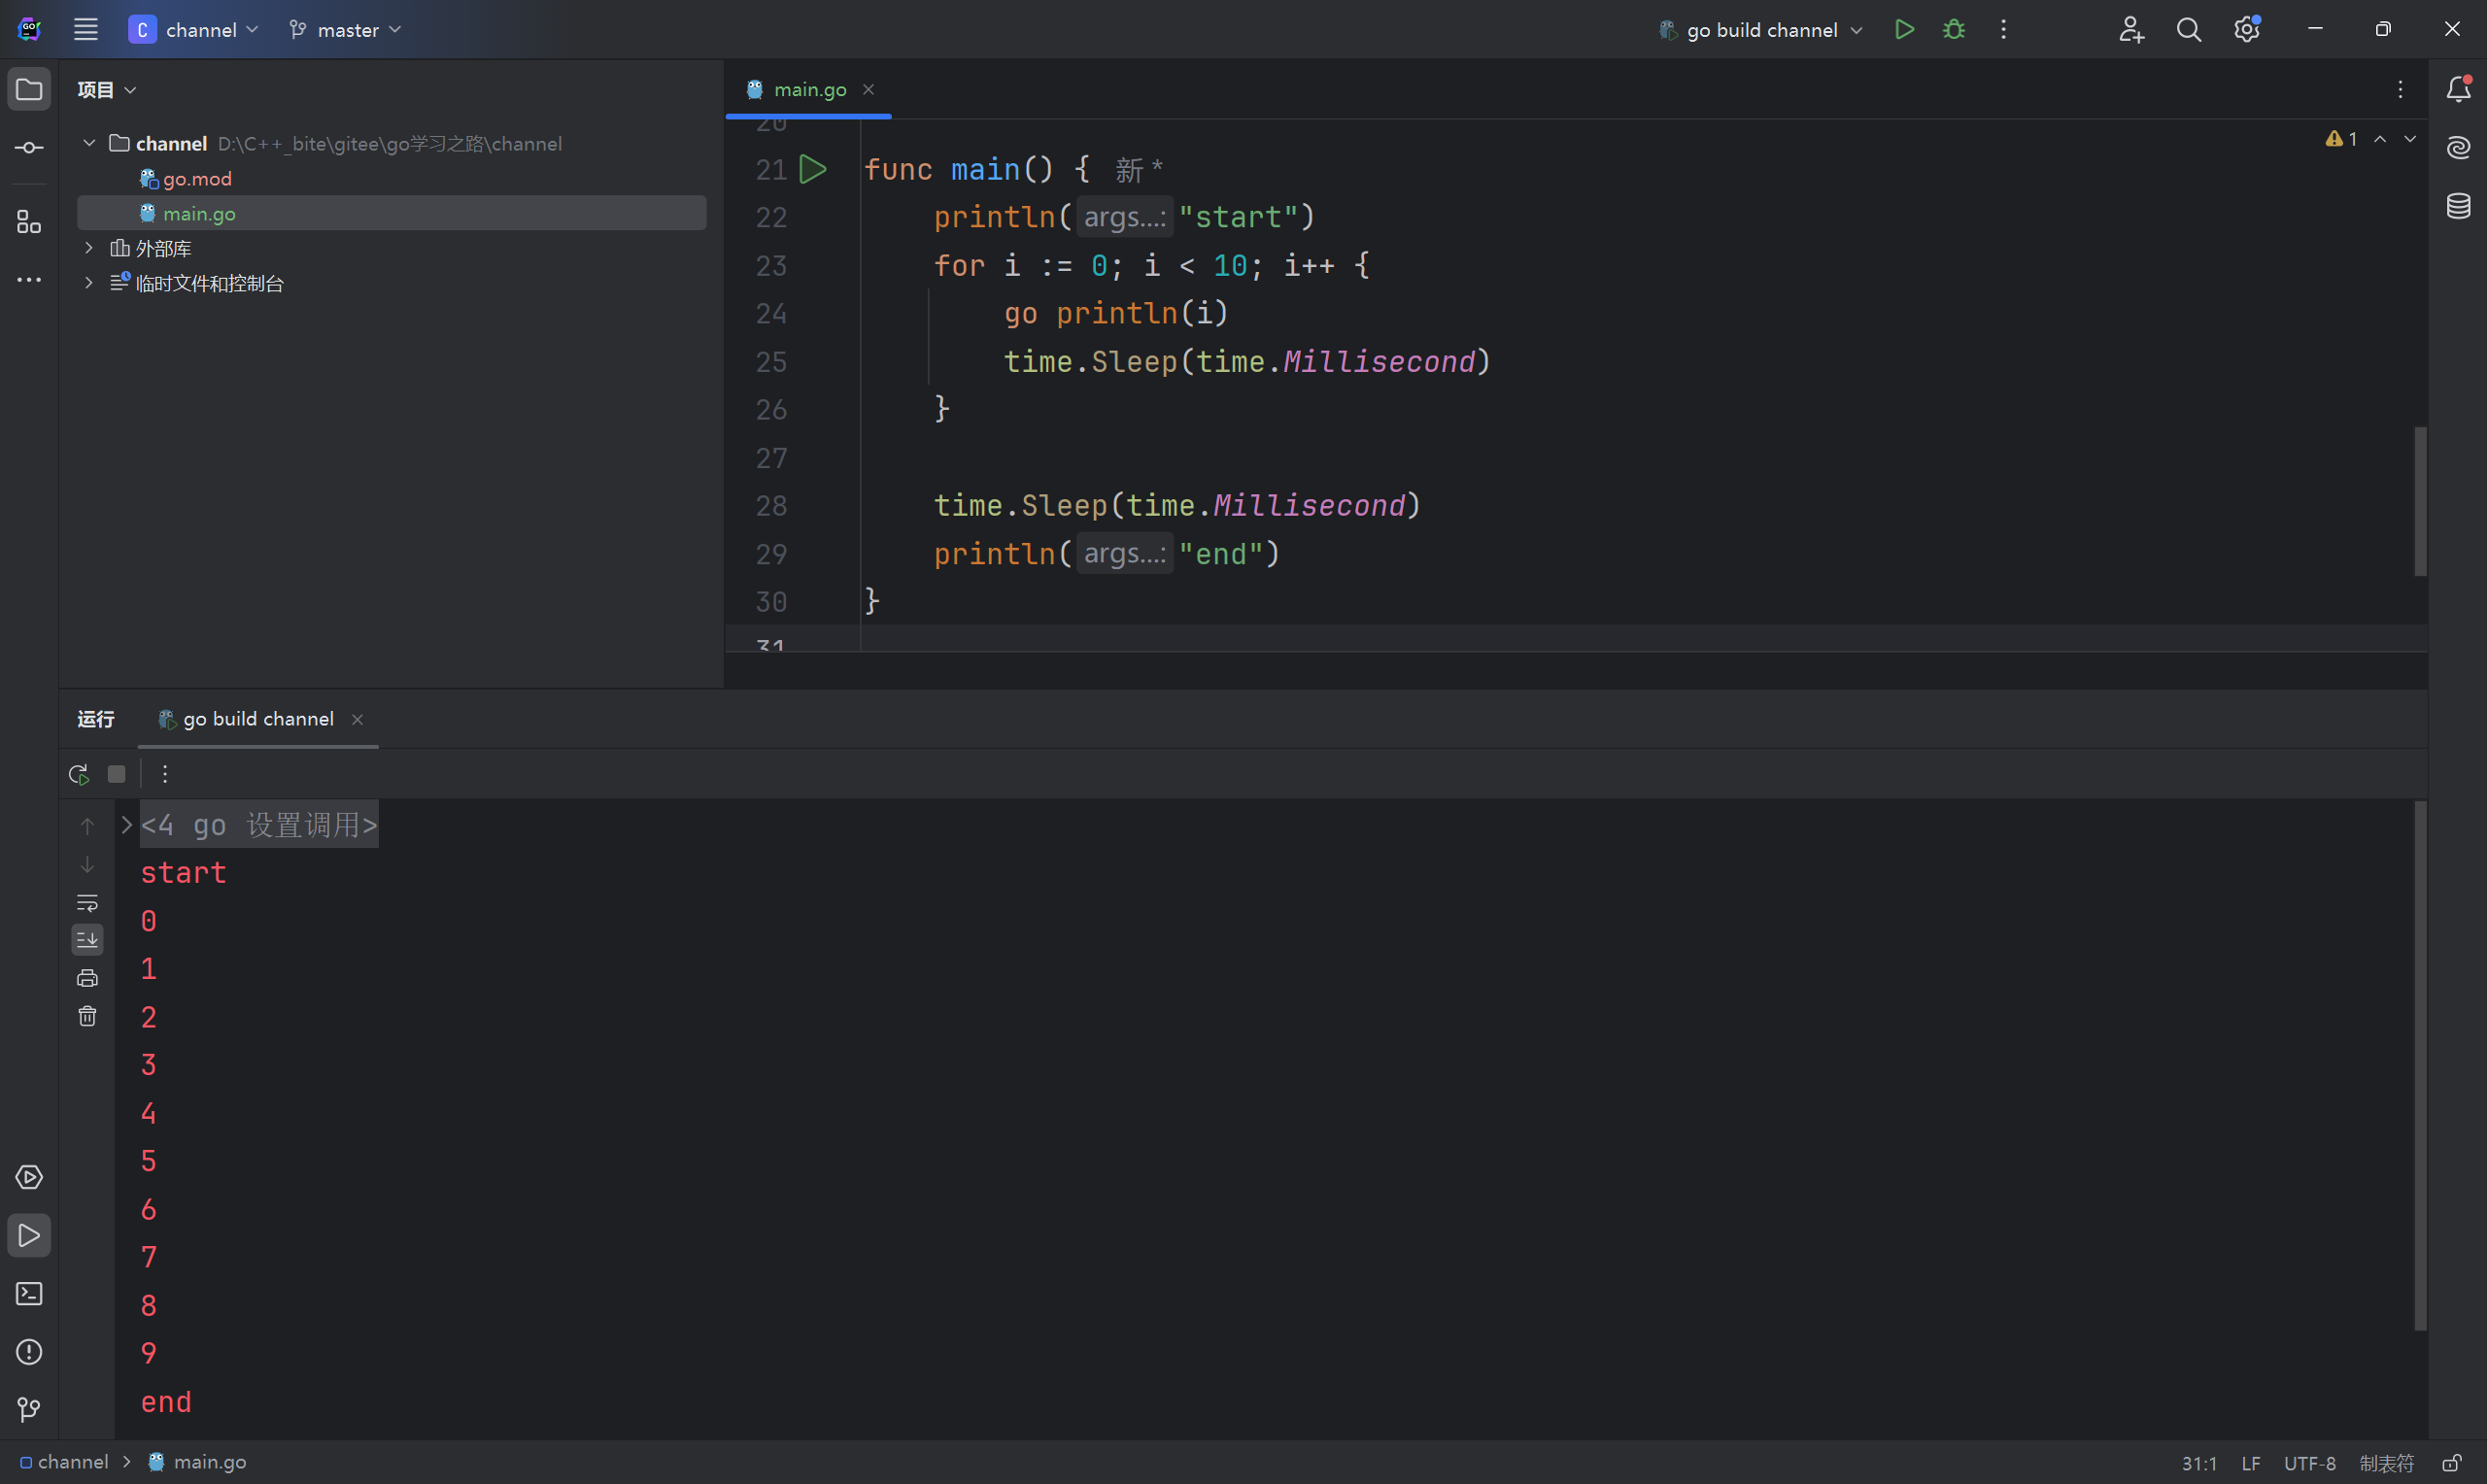Start debugging with the bug icon

[1953, 30]
